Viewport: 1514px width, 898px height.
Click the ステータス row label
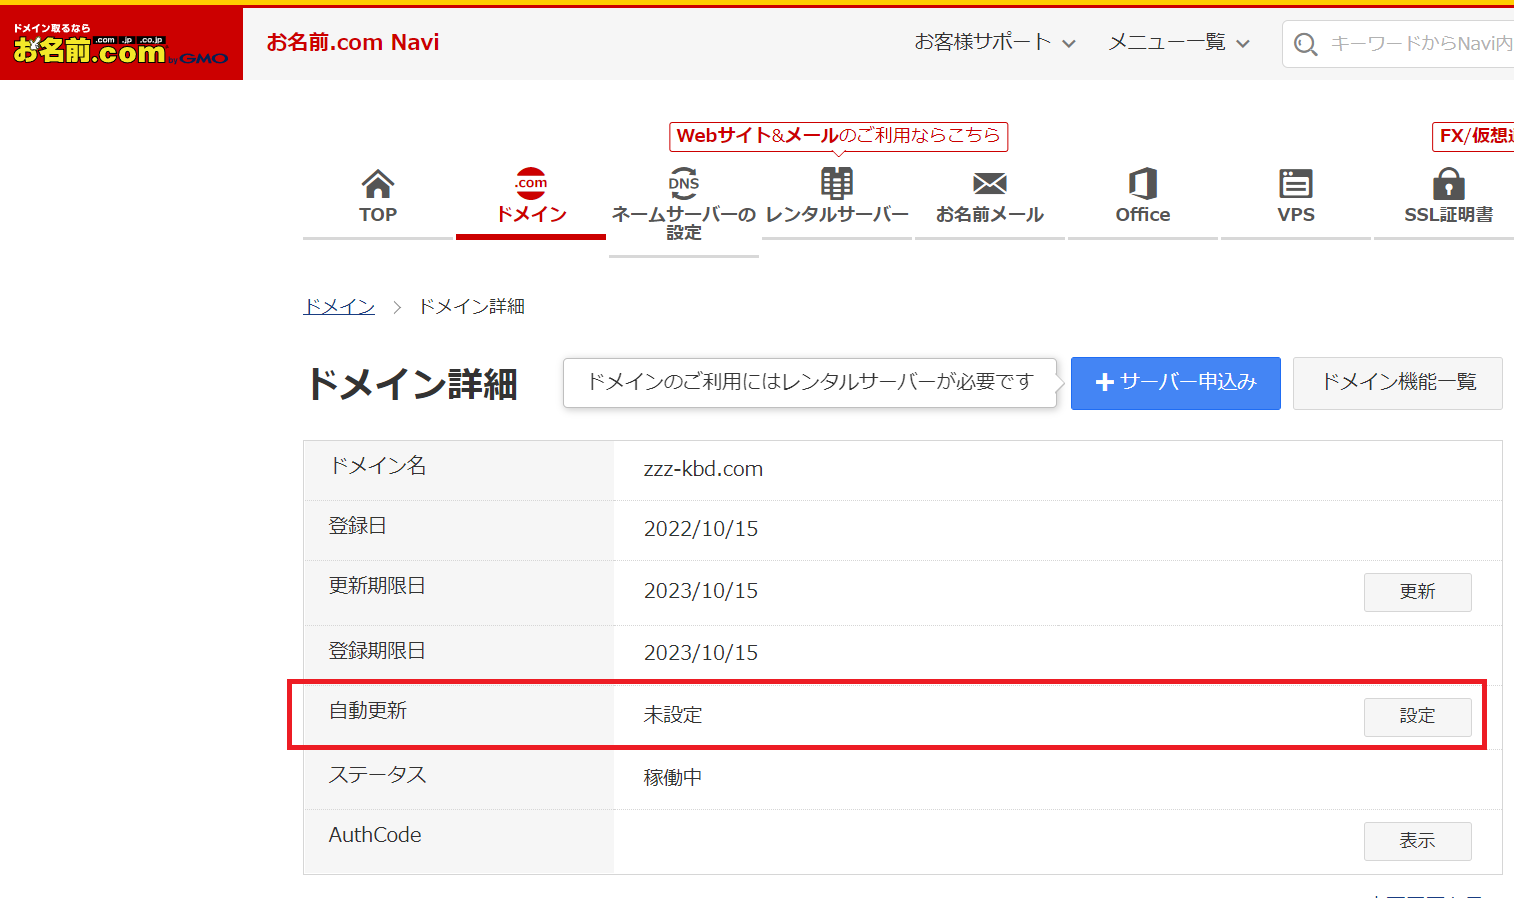pos(378,775)
